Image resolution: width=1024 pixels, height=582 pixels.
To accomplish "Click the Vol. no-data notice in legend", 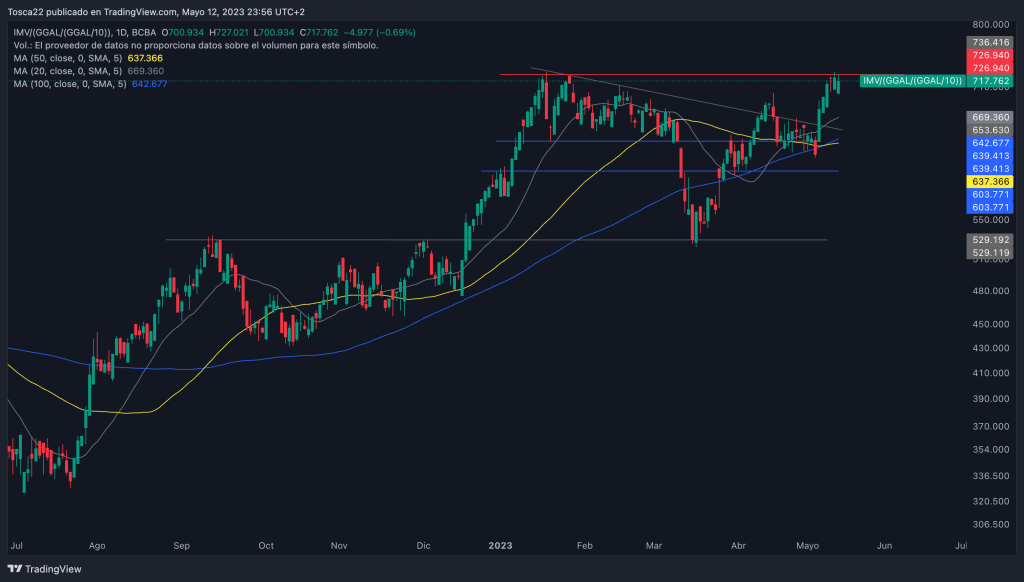I will [195, 46].
